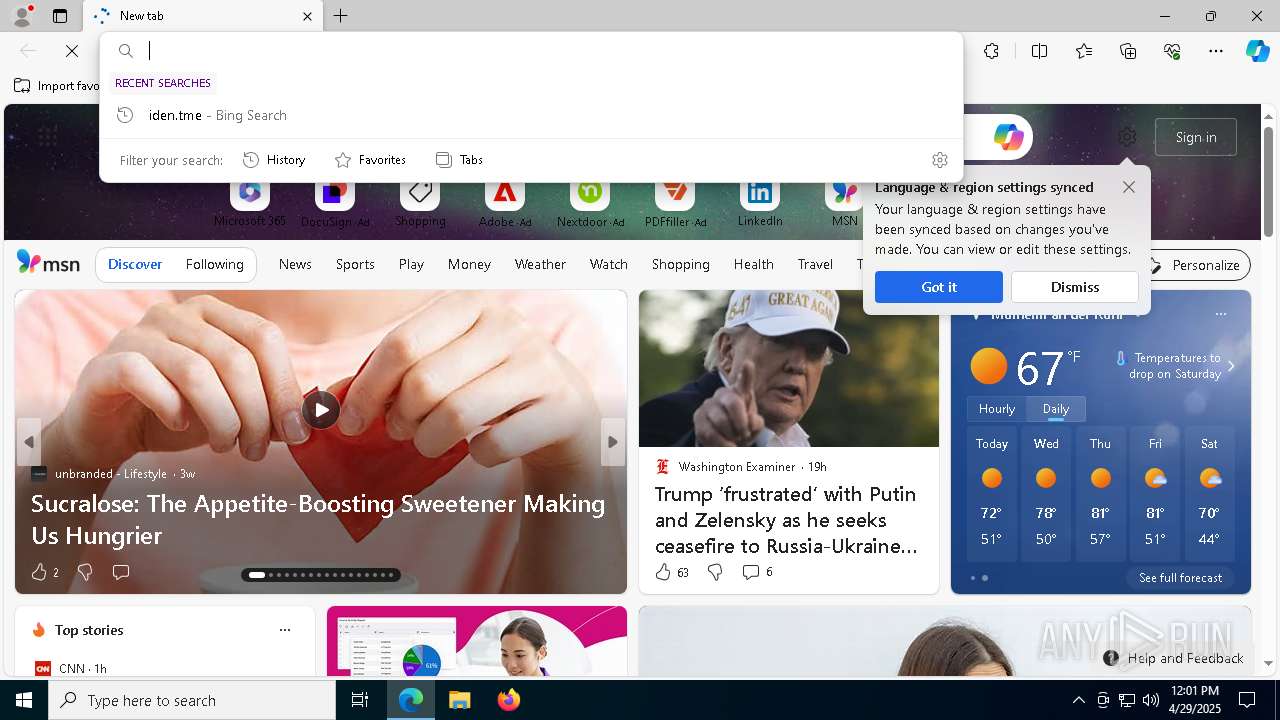Open the LinkedIn shortcut tile
Viewport: 1280px width, 720px height.
pyautogui.click(x=760, y=204)
